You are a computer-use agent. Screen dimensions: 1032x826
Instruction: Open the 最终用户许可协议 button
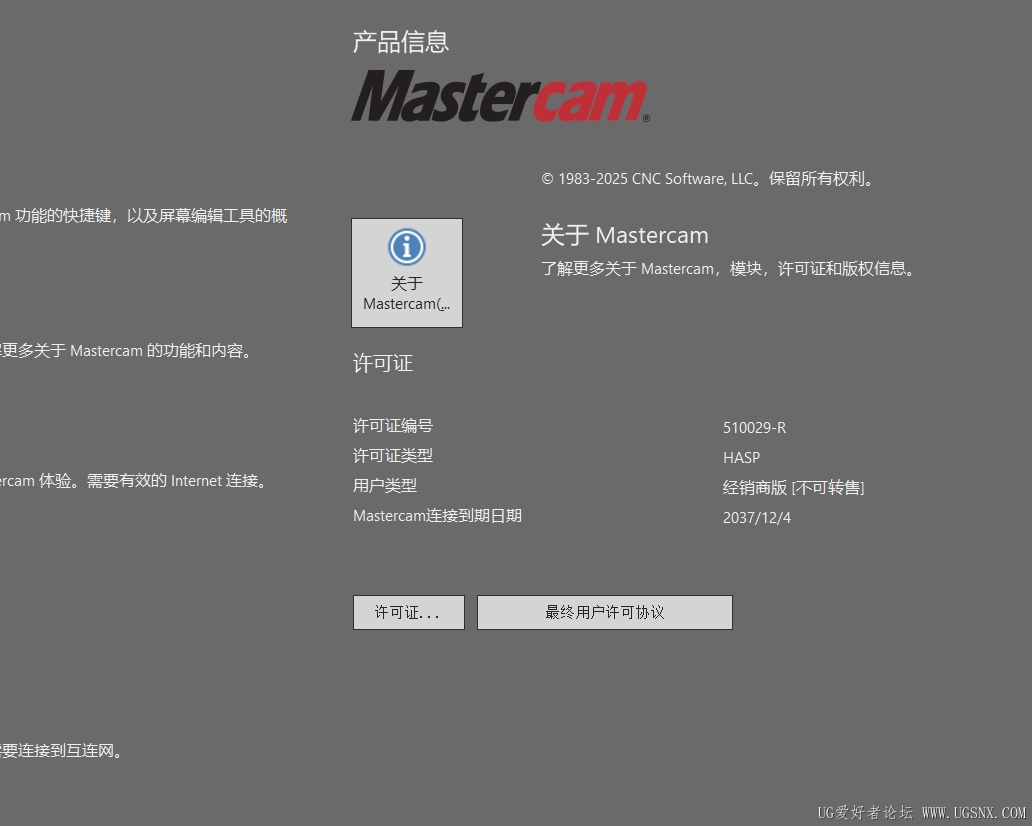tap(605, 612)
